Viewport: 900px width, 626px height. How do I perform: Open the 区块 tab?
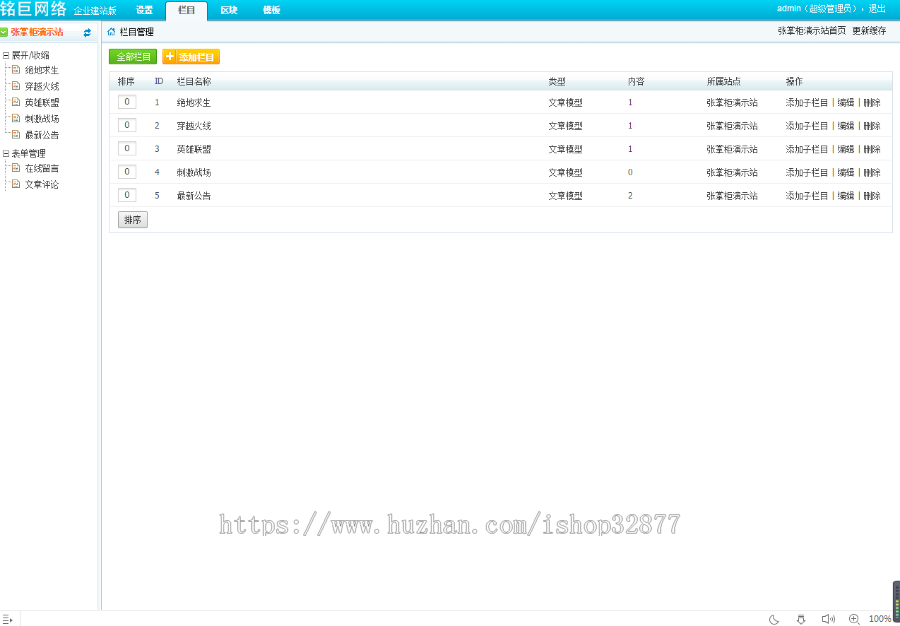229,10
